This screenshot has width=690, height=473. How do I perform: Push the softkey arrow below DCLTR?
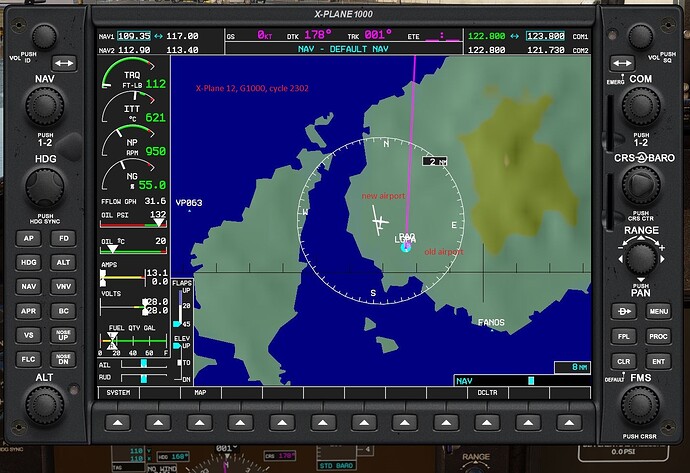pos(486,423)
